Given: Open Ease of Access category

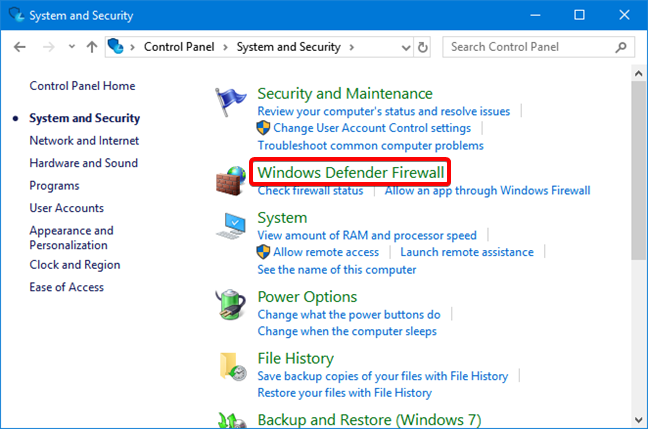Looking at the screenshot, I should tap(67, 287).
